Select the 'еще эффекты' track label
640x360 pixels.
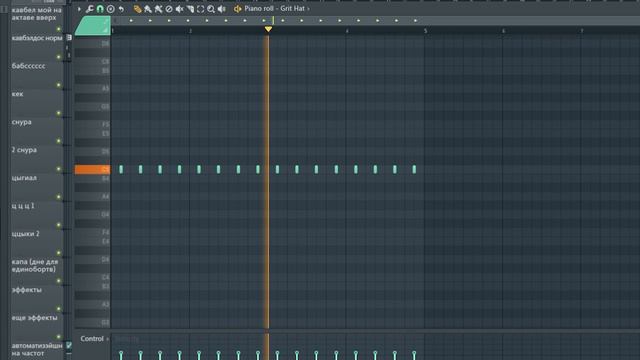tap(34, 318)
